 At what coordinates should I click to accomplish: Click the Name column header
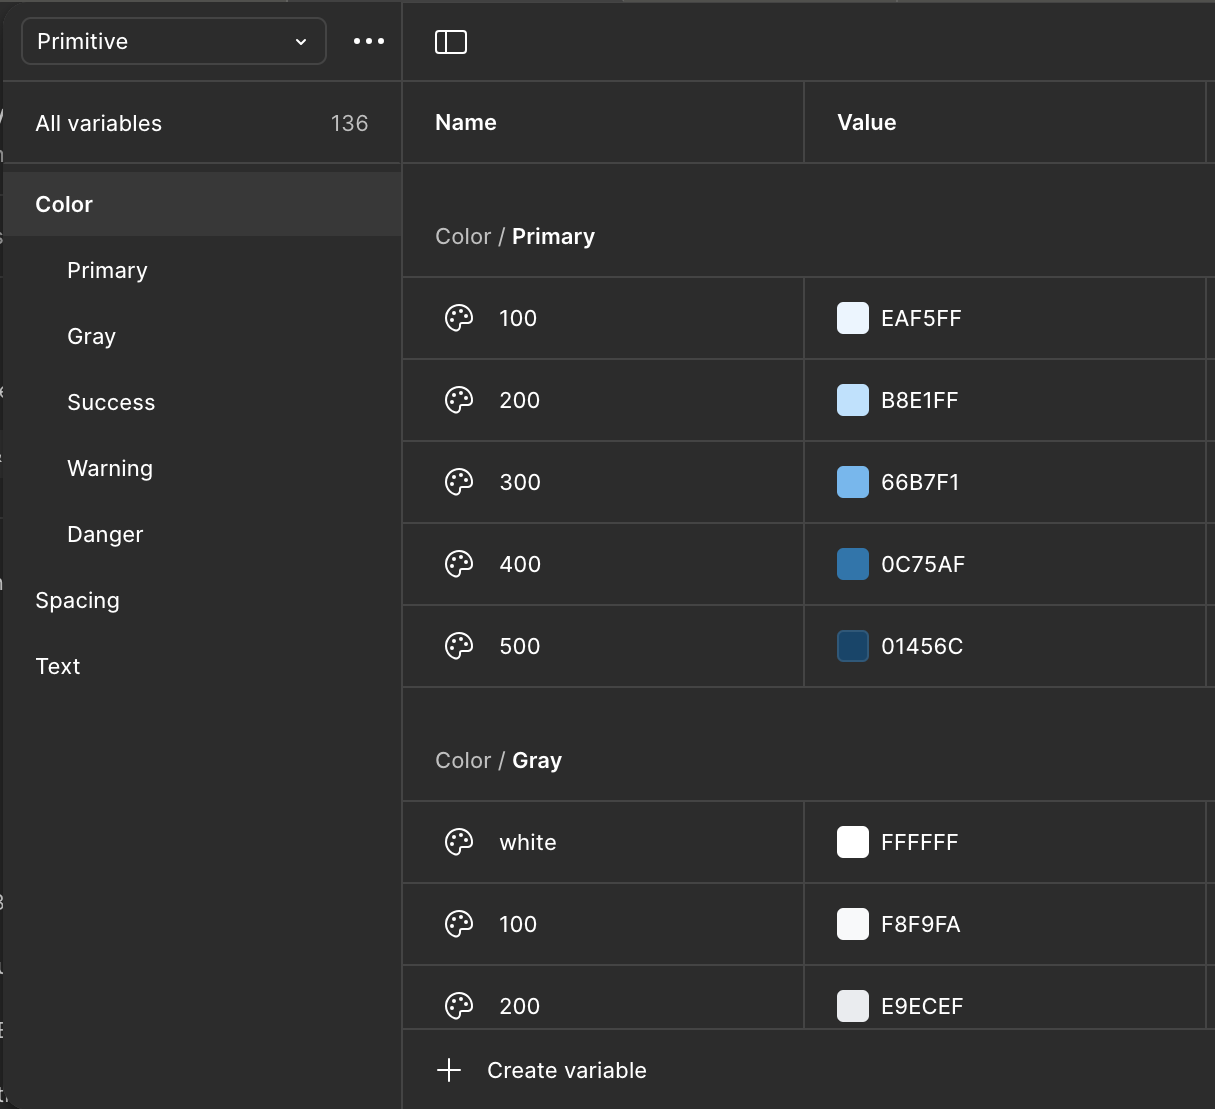[x=466, y=122]
